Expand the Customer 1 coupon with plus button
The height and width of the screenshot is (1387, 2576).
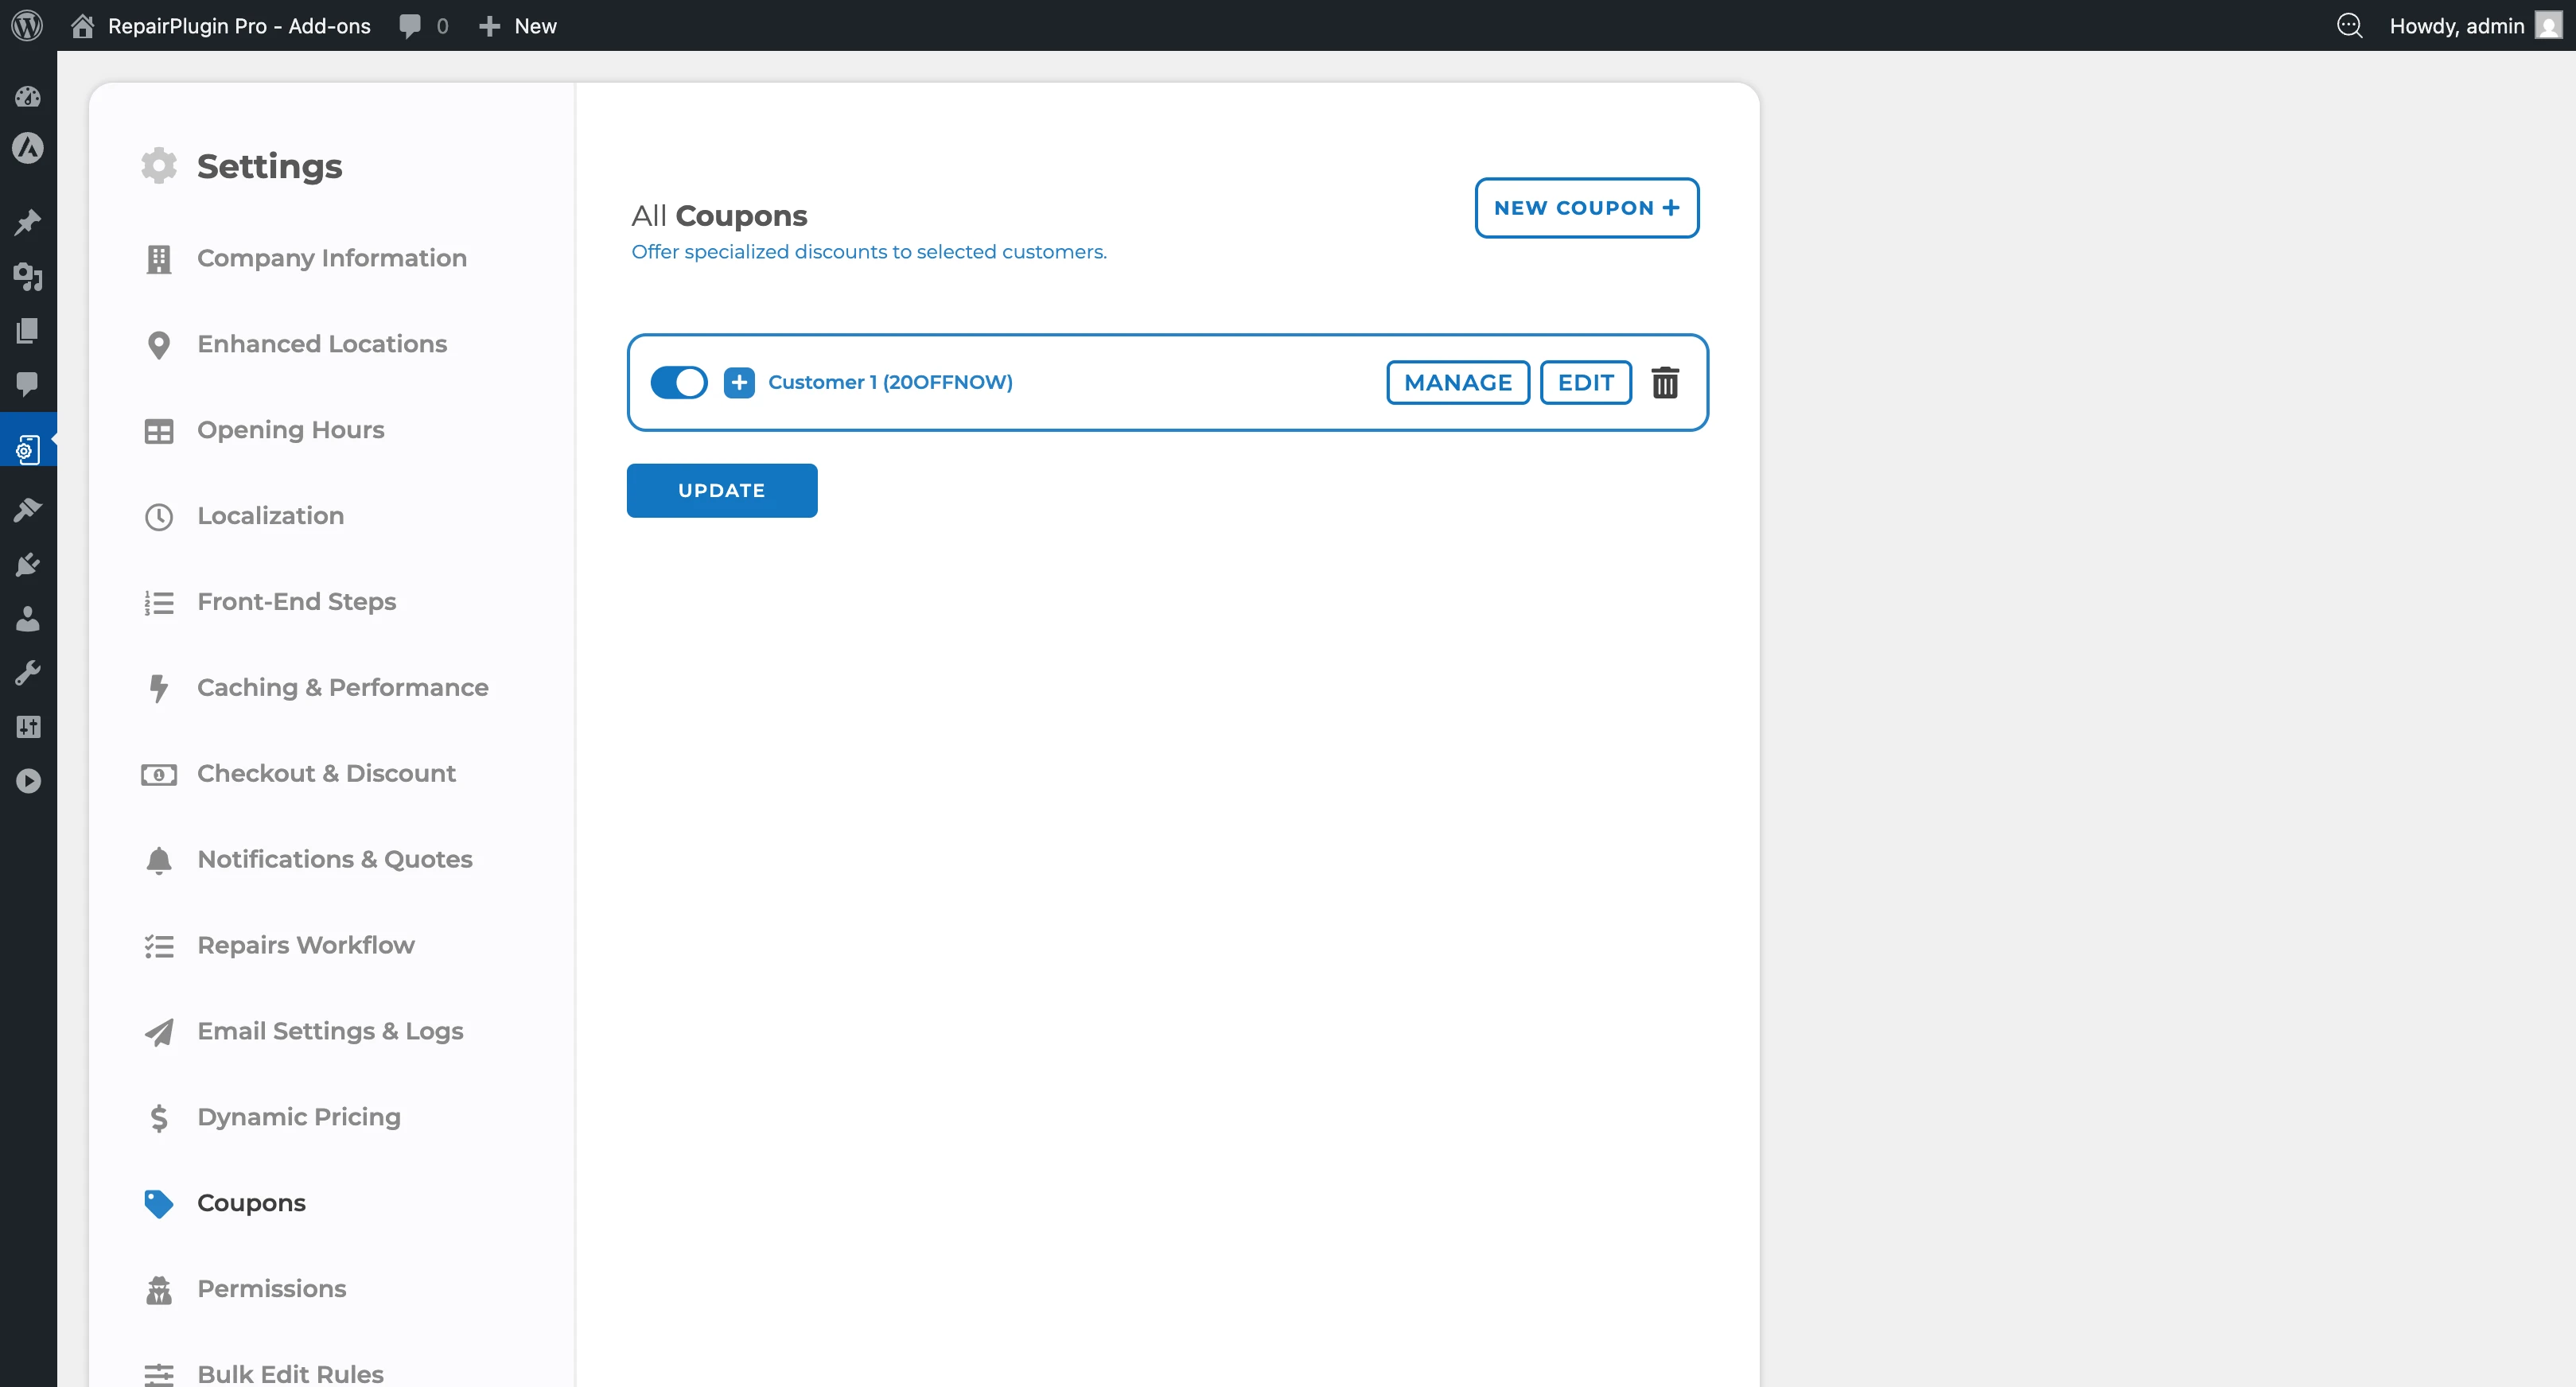tap(739, 382)
